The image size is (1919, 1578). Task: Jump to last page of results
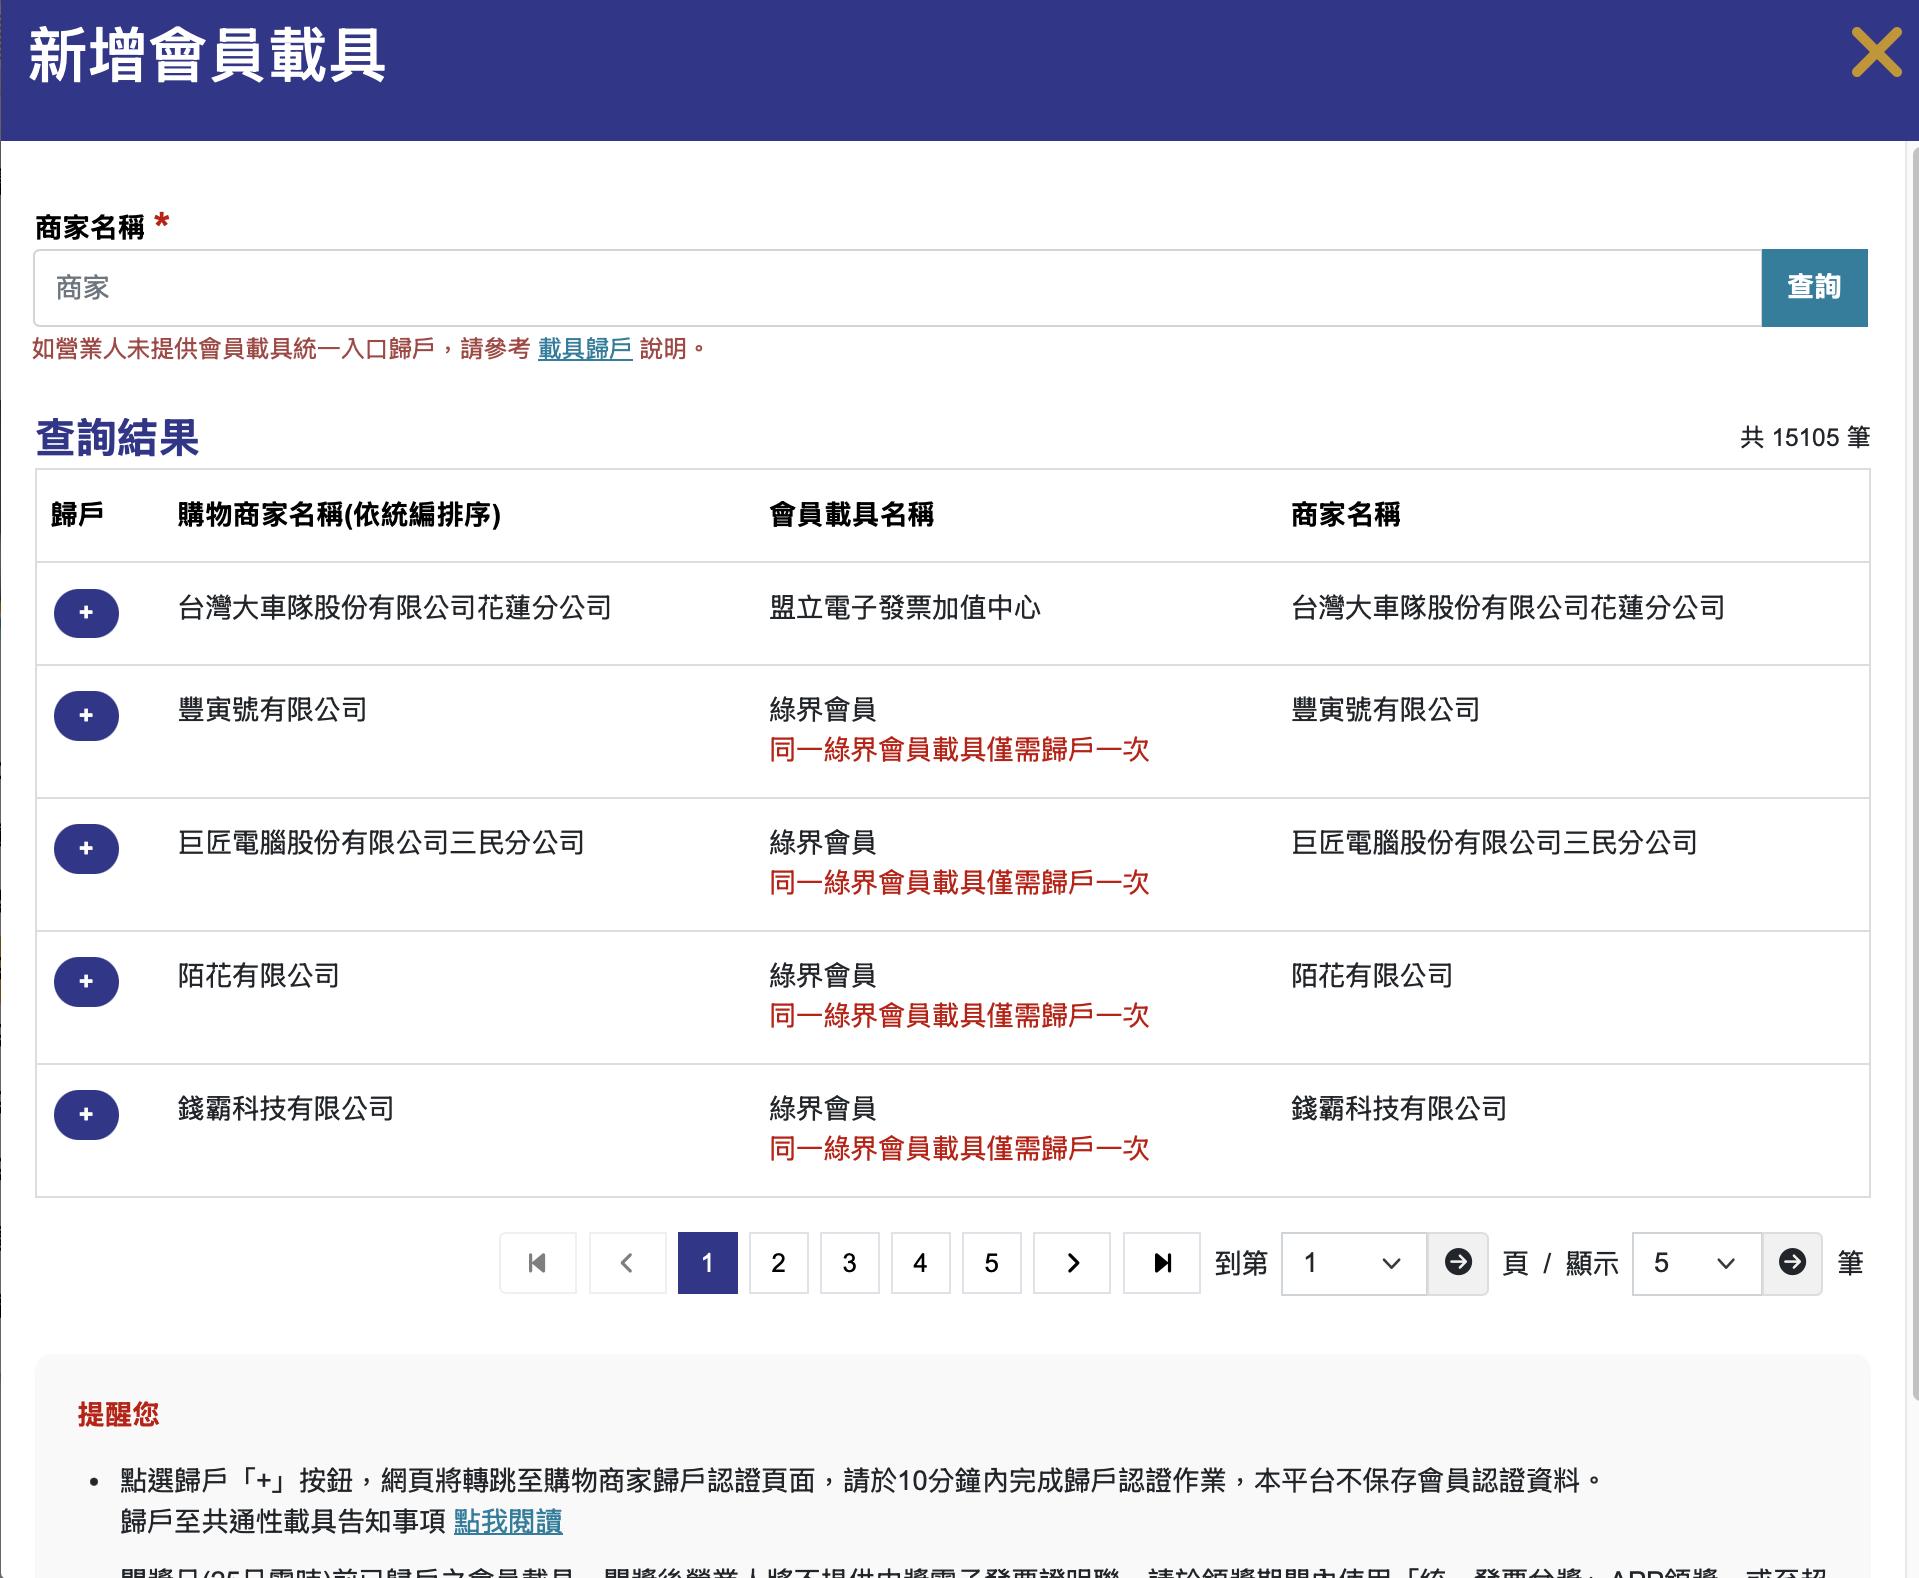click(x=1162, y=1263)
